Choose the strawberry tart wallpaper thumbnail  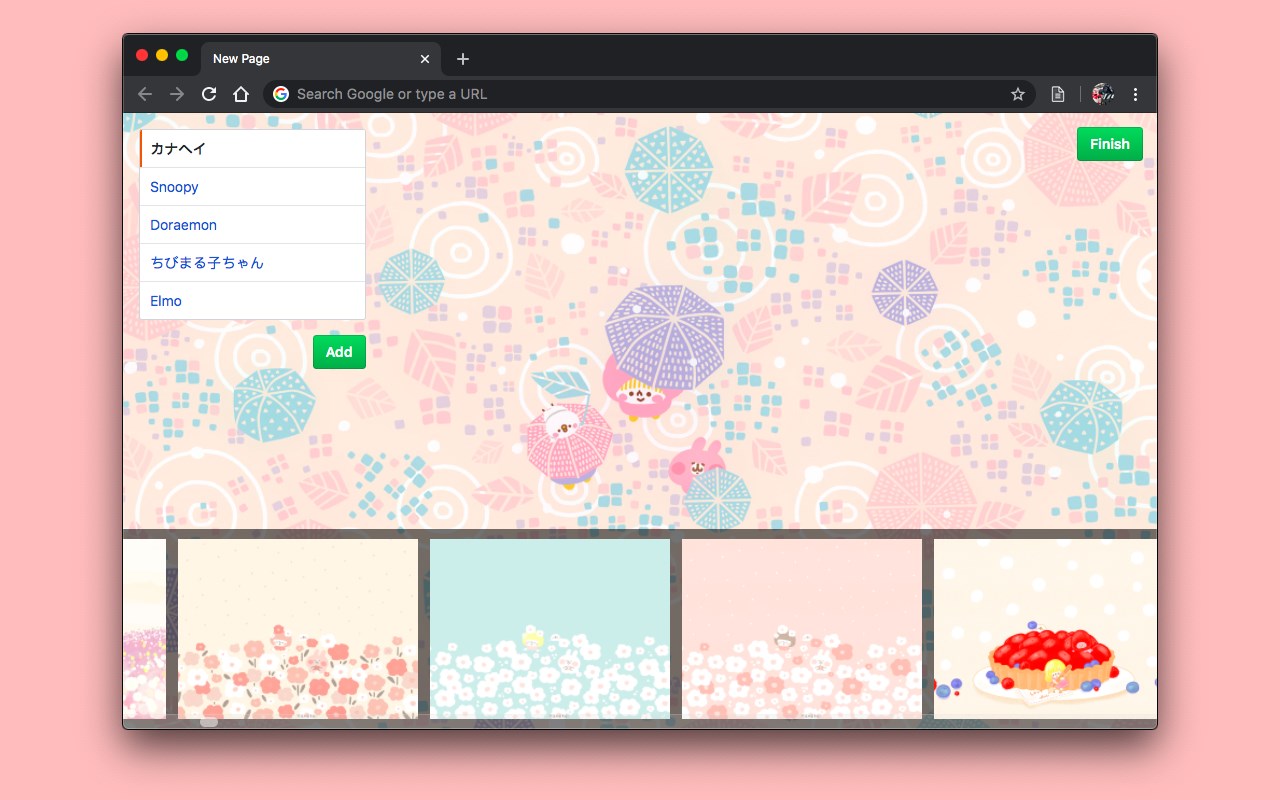(x=1045, y=628)
